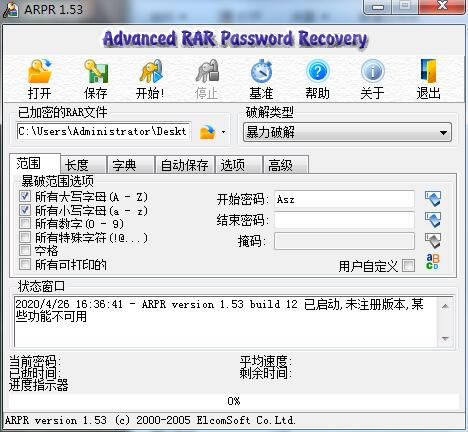Click the encrypted RAR file path field
468x432 pixels.
(x=104, y=131)
